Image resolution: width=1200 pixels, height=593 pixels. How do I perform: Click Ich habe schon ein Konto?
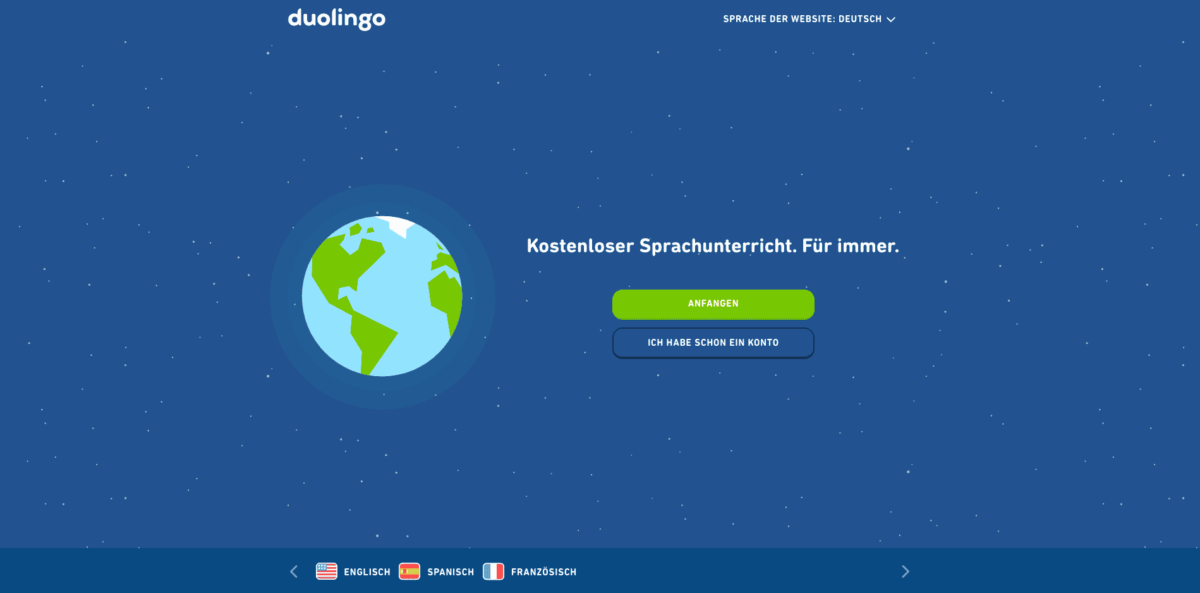coord(713,343)
